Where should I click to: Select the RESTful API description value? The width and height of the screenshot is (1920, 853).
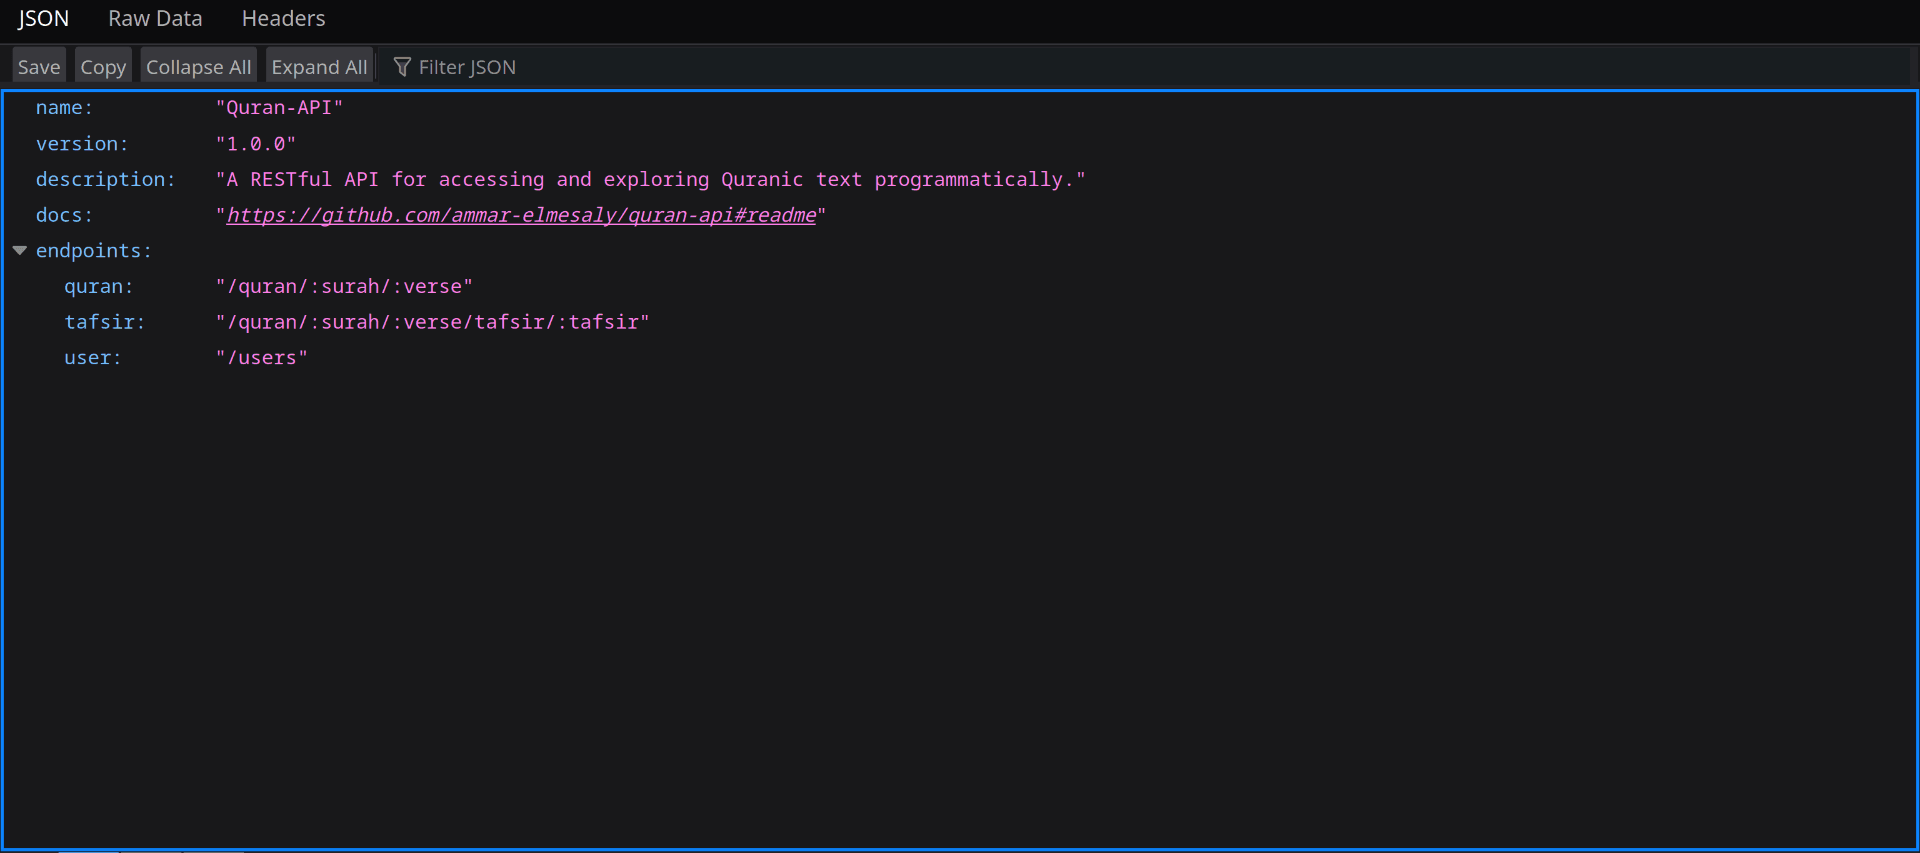point(650,179)
